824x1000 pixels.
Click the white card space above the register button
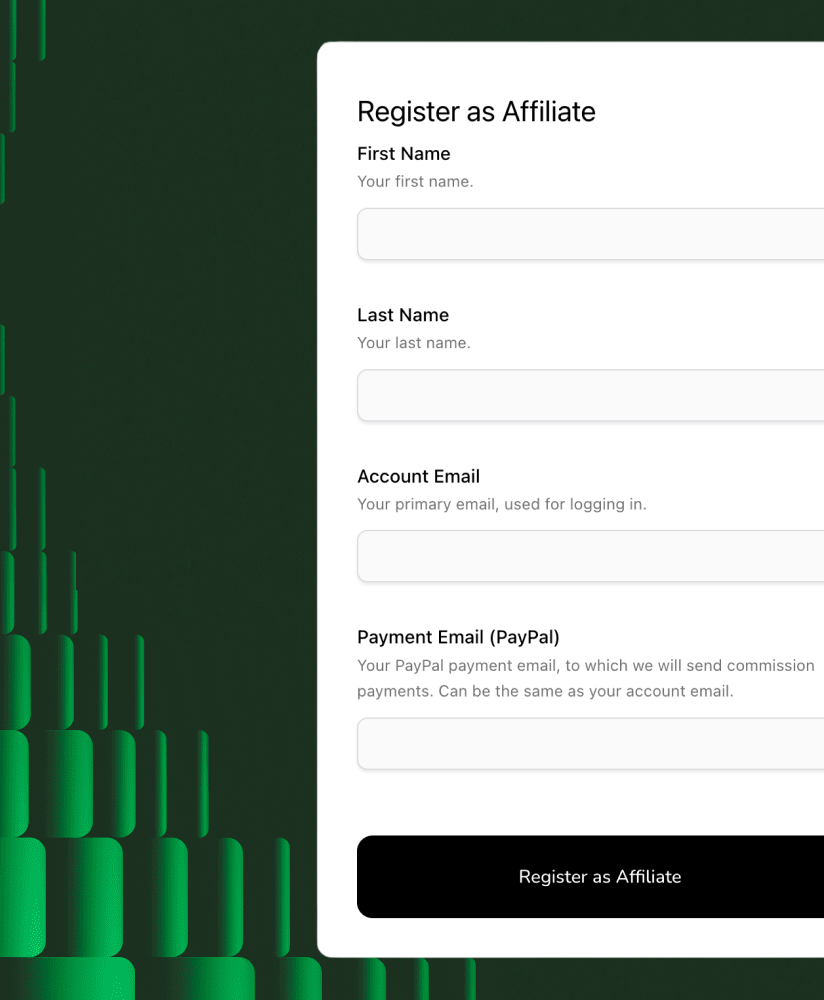coord(591,802)
